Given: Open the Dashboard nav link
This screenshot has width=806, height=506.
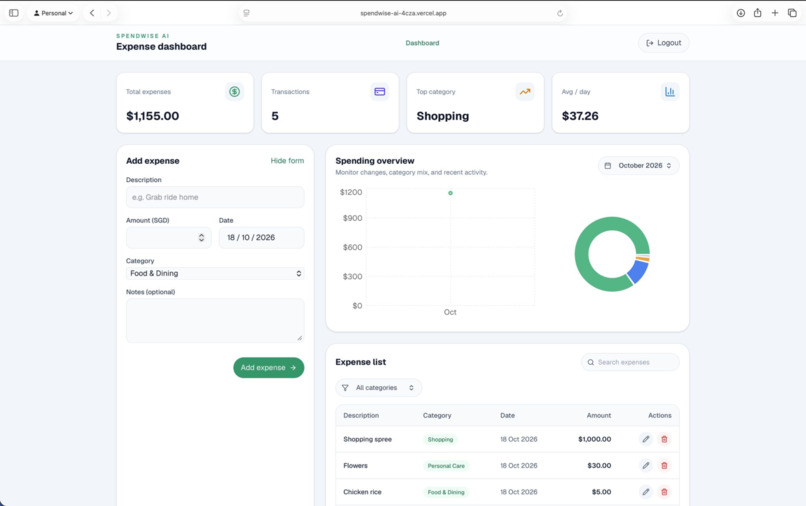Looking at the screenshot, I should [422, 43].
